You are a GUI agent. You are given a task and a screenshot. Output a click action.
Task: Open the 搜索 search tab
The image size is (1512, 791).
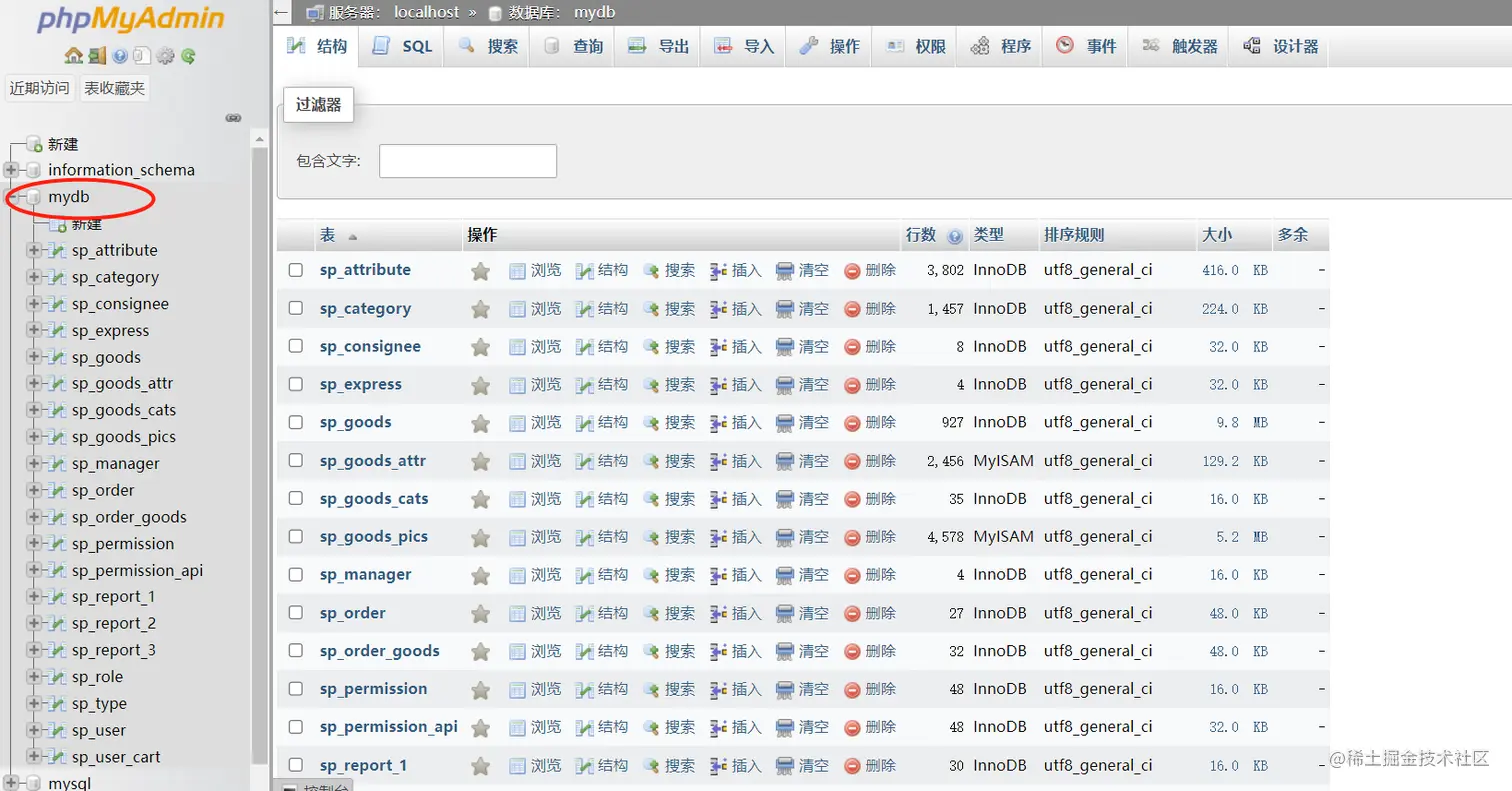click(x=488, y=46)
